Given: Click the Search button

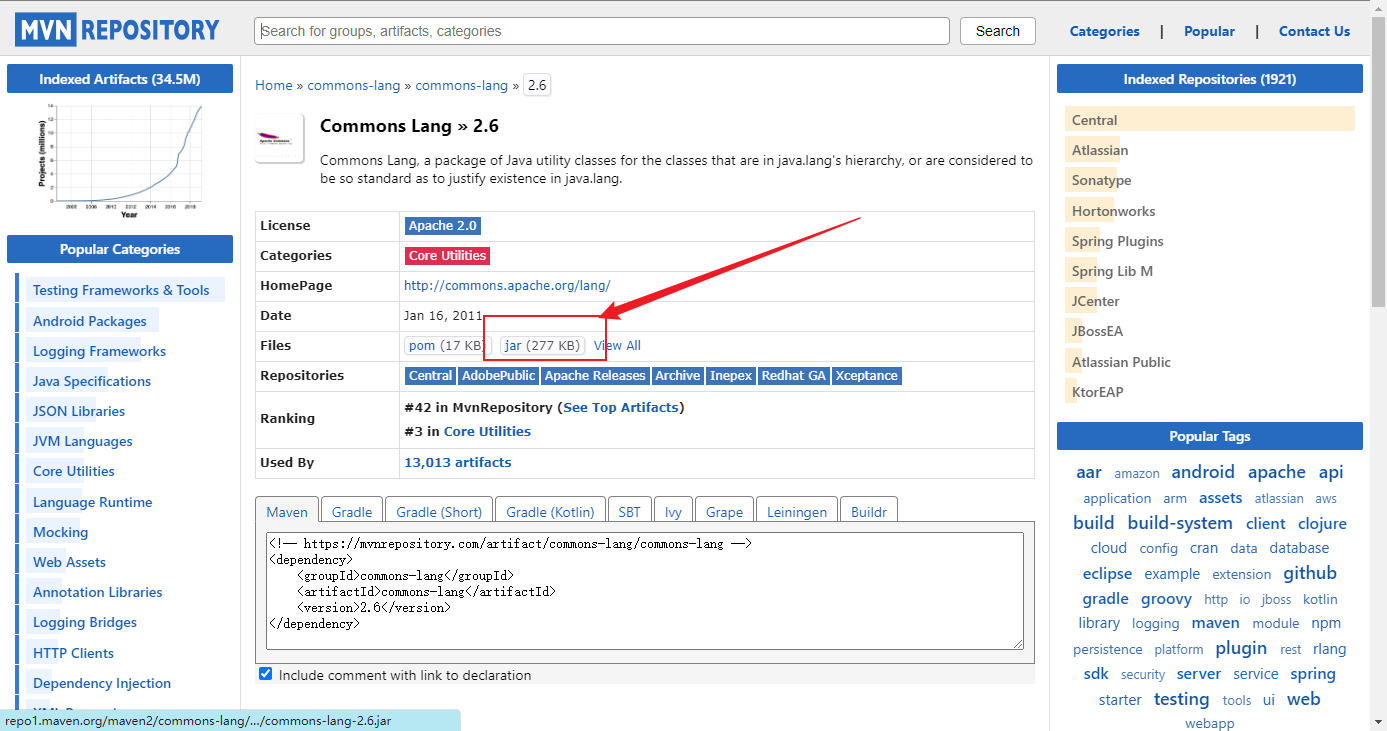Looking at the screenshot, I should tap(997, 31).
